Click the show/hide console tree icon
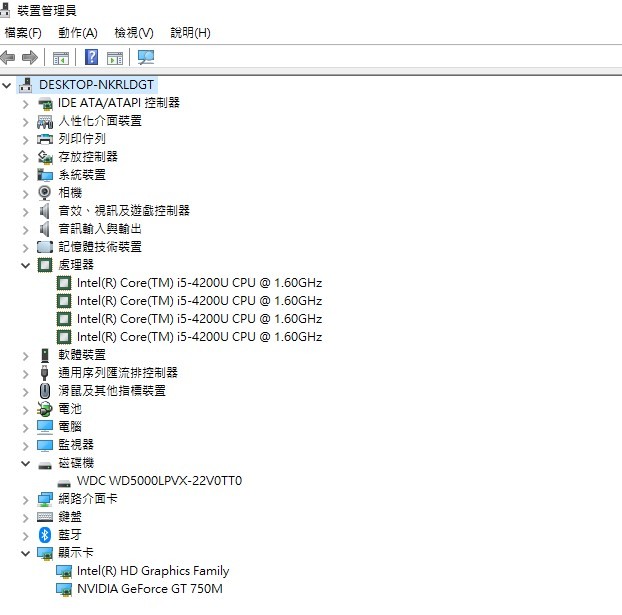This screenshot has height=615, width=622. 61,58
